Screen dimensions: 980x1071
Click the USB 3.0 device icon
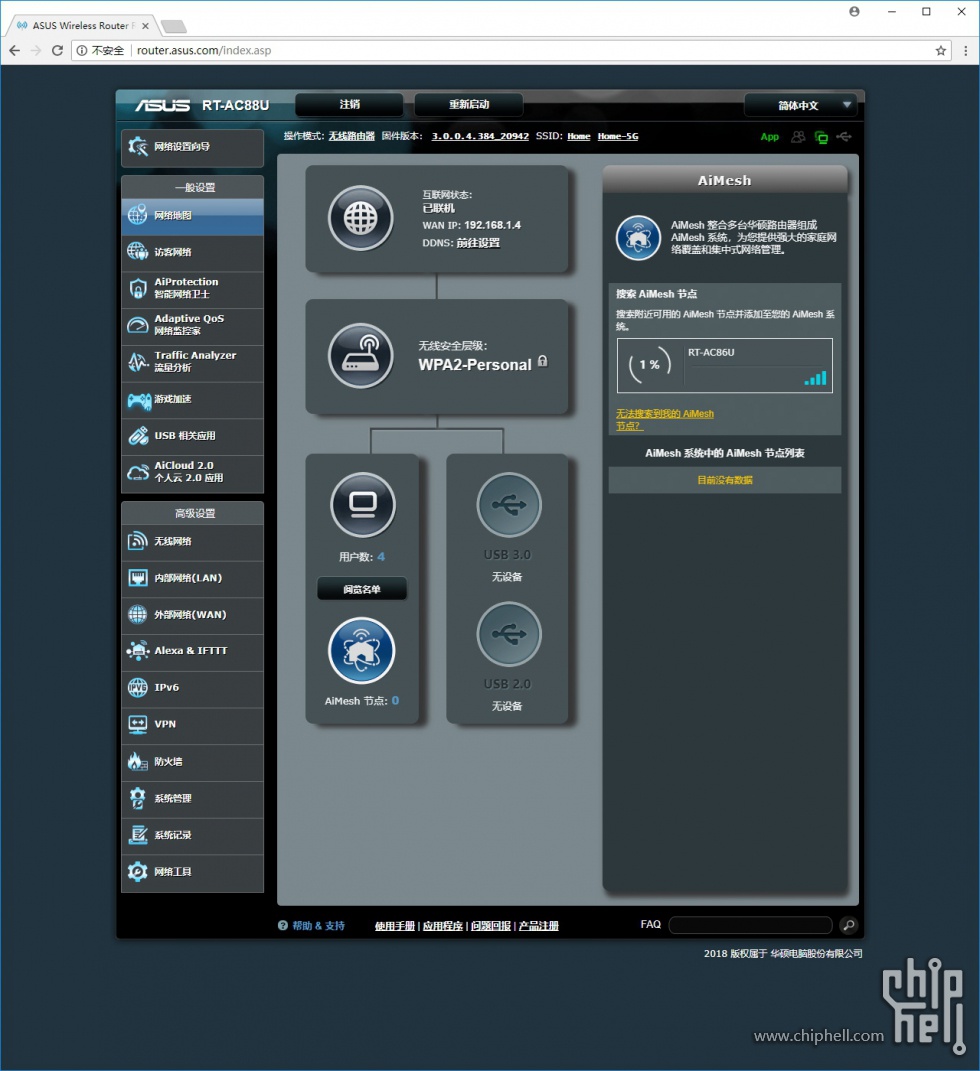click(509, 505)
